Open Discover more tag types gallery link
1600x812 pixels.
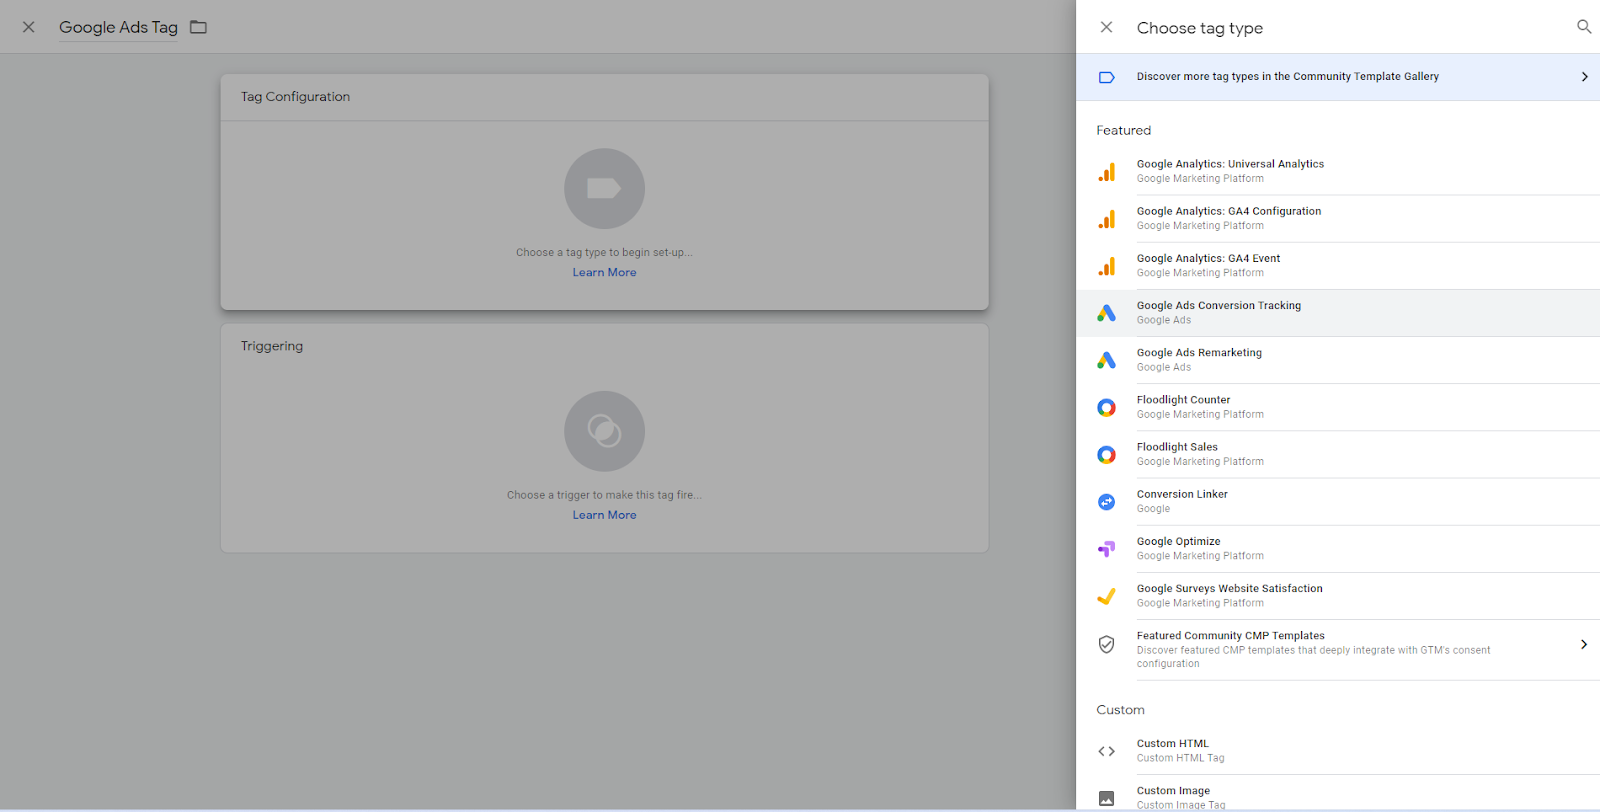[1338, 77]
